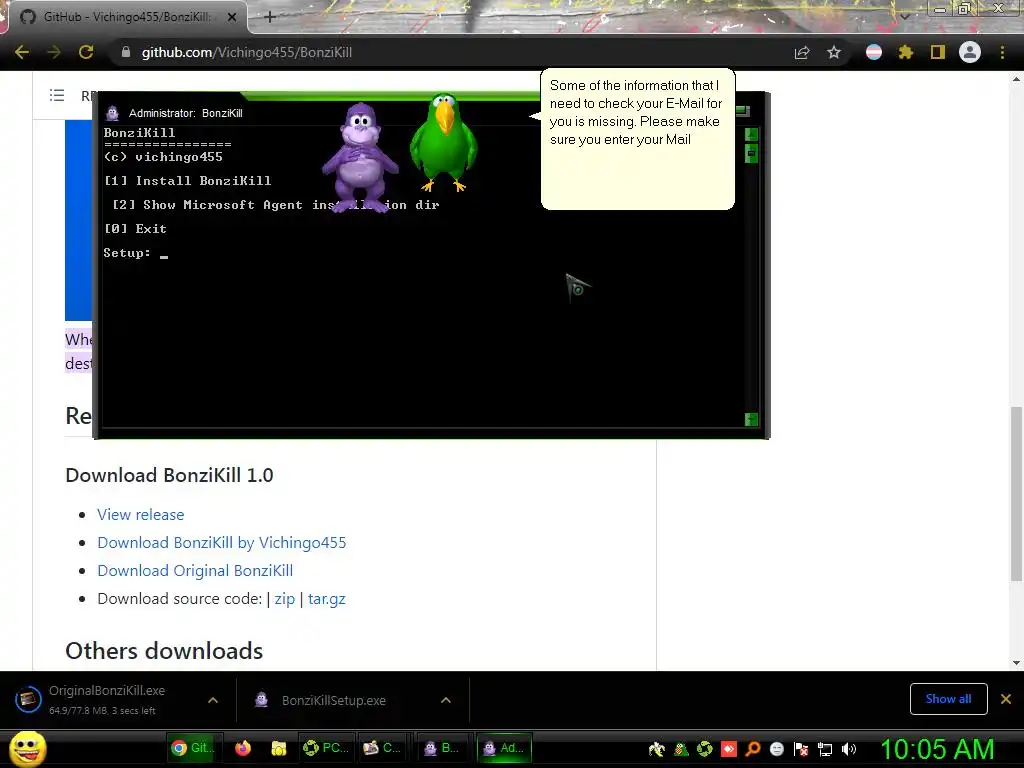Switch to the PC... taskbar window

point(326,748)
